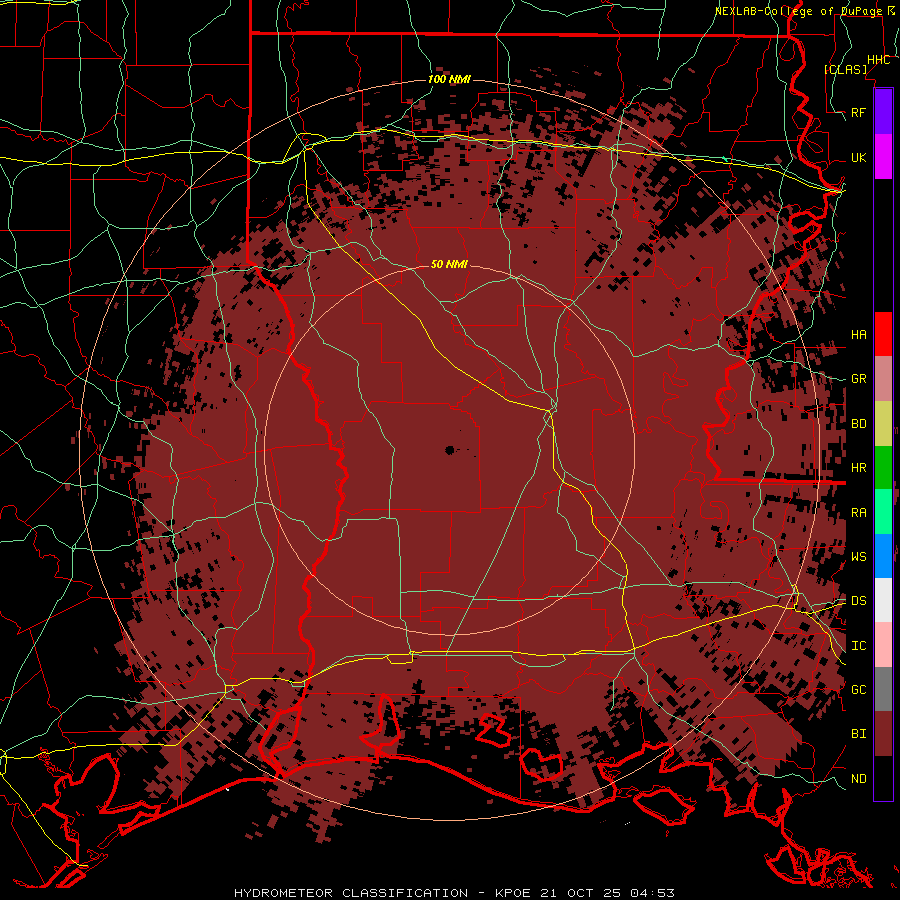Click the RA legend label
The image size is (900, 900).
[858, 513]
